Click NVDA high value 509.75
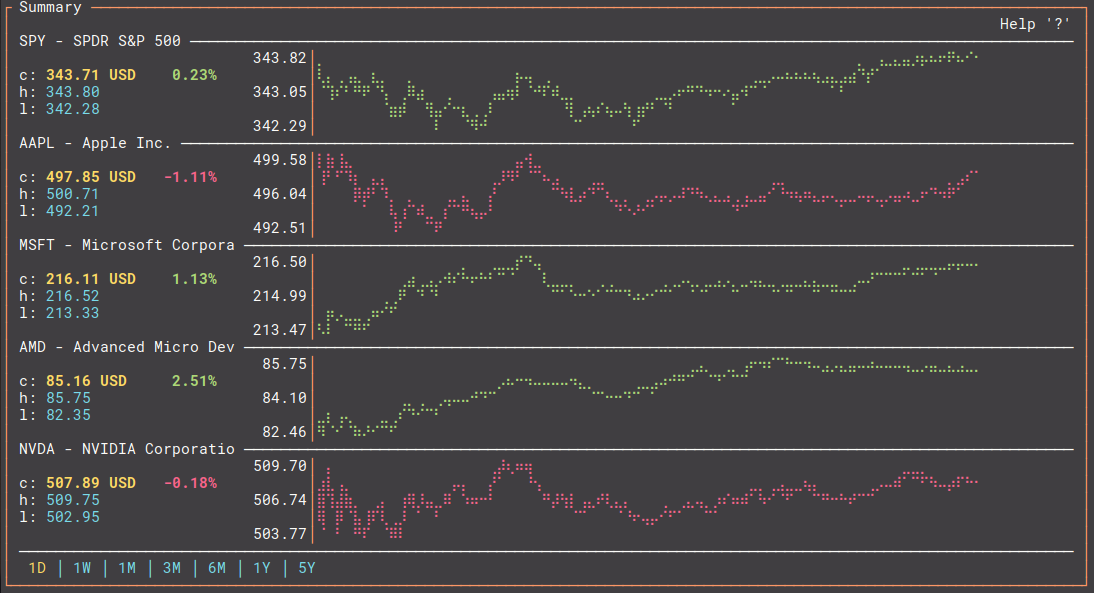Viewport: 1094px width, 593px height. [73, 500]
